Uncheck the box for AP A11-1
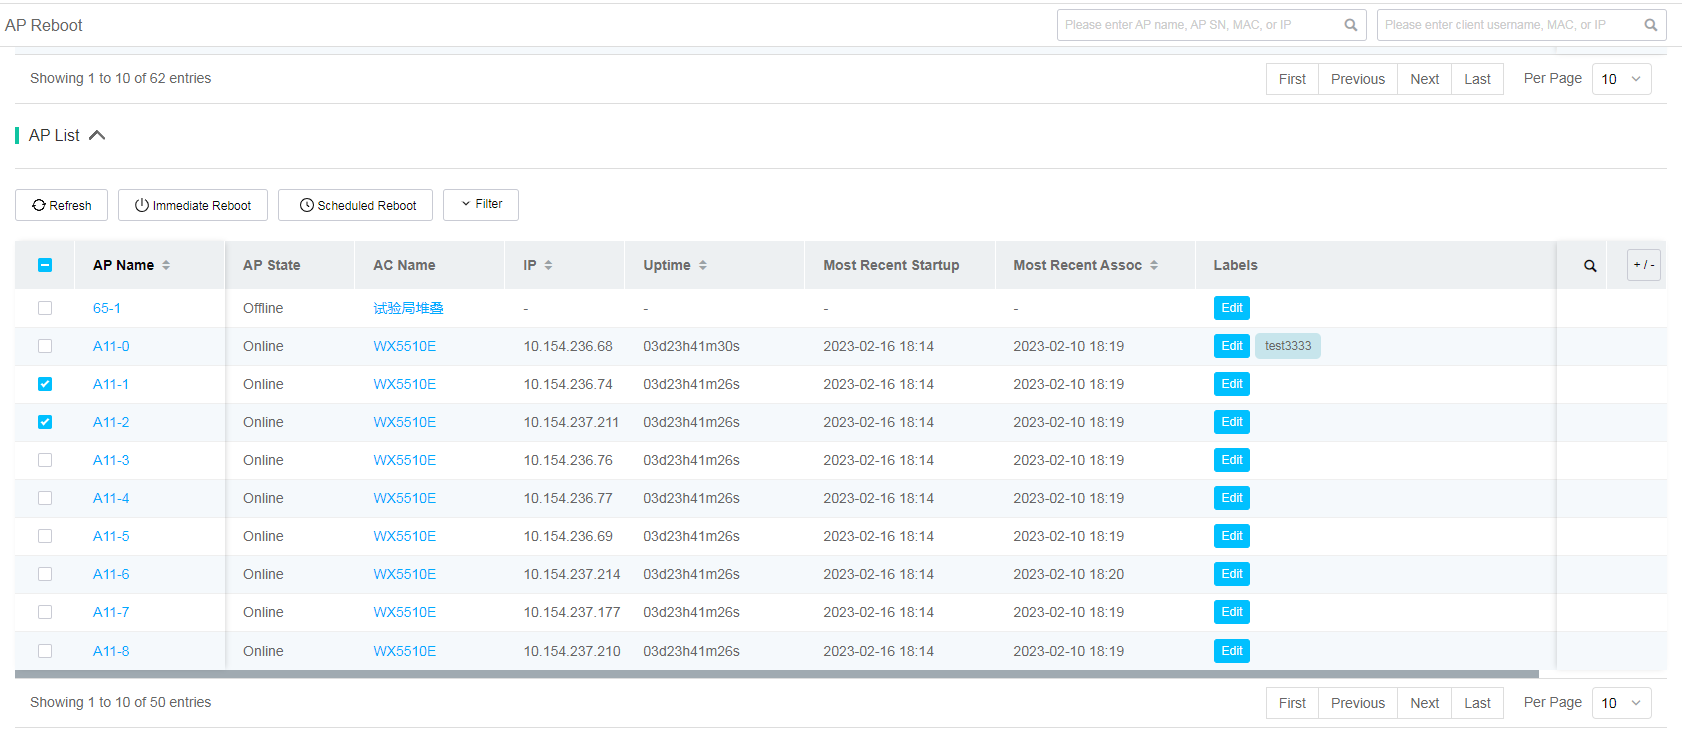 tap(45, 384)
